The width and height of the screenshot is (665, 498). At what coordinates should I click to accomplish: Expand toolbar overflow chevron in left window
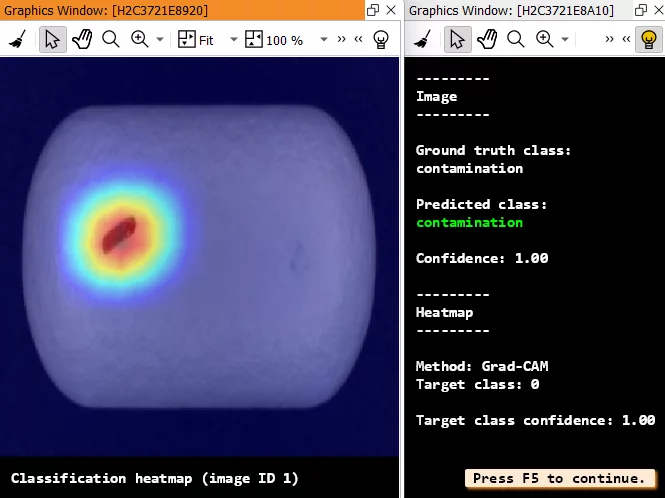343,40
